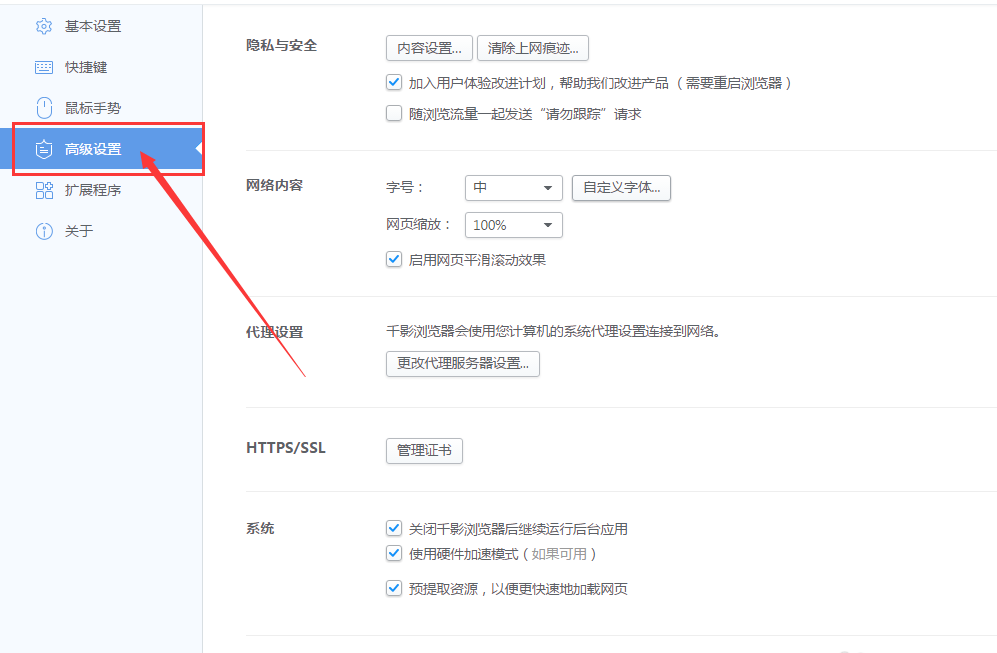
Task: Click the mouse icon beside 鼠标手势
Action: tap(44, 108)
